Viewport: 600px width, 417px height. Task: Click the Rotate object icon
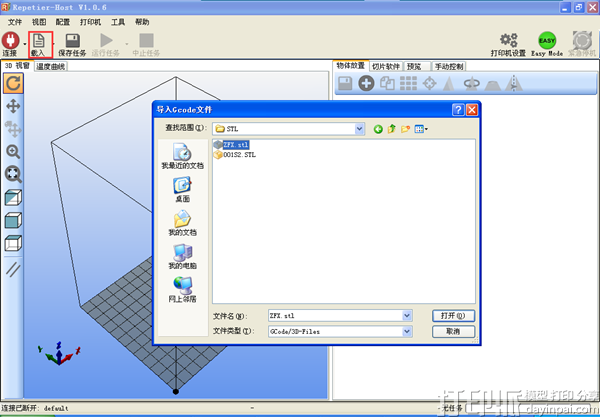pos(471,83)
